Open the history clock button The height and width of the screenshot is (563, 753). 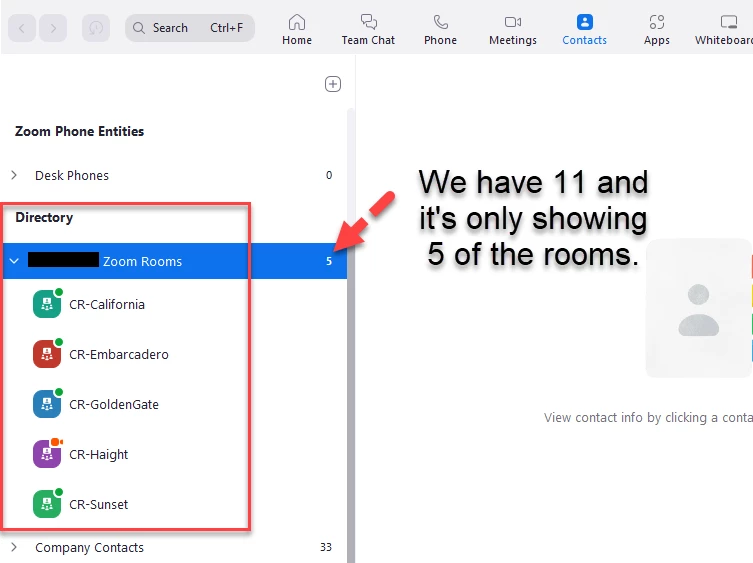[x=96, y=28]
